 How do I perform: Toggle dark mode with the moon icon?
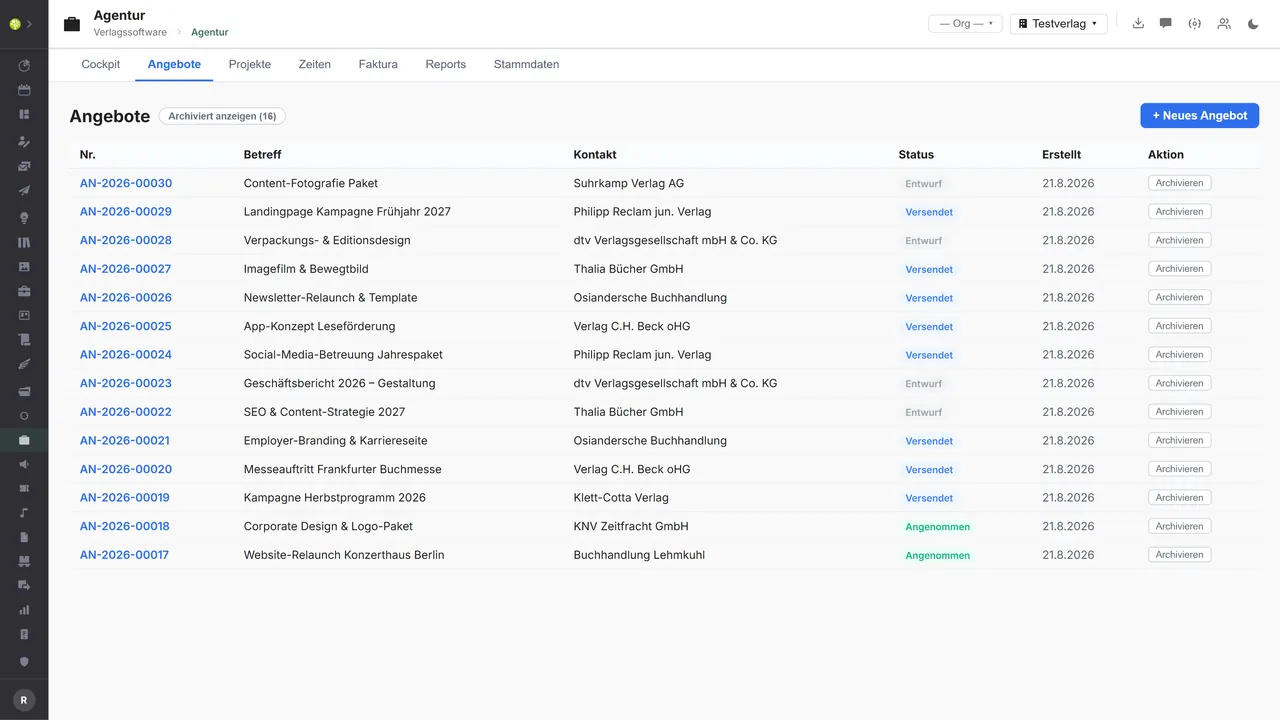[x=1253, y=23]
